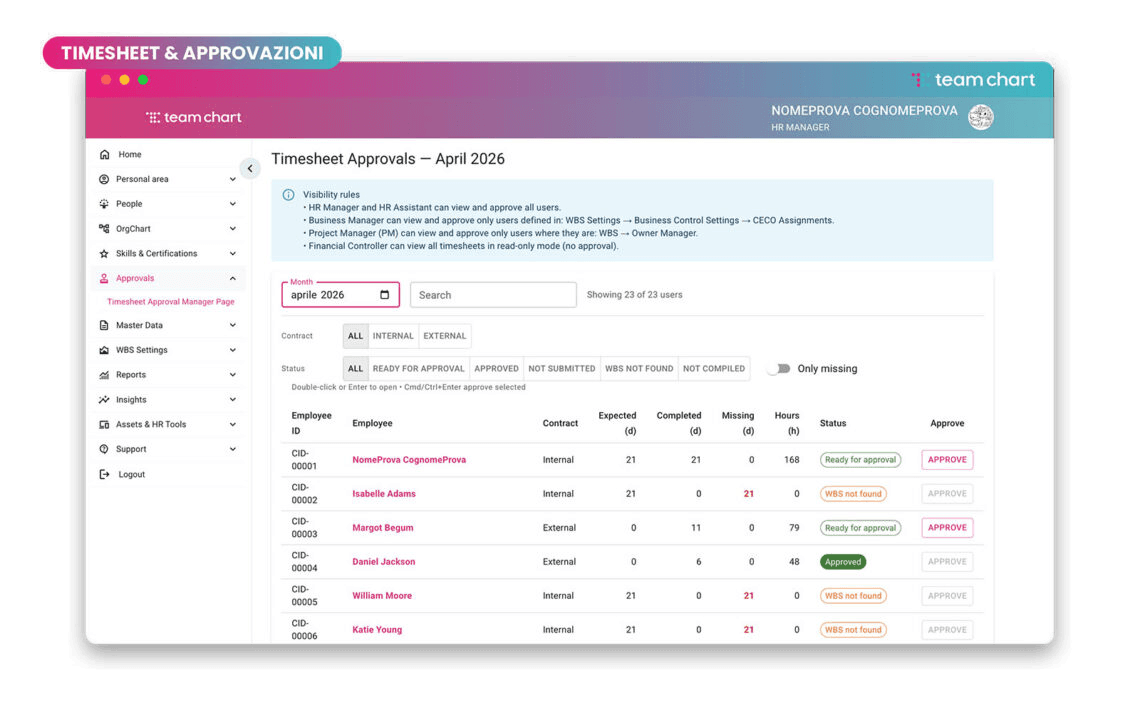Screen dimensions: 1140x713
Task: Click the Assets & HR Tools icon
Action: [x=104, y=424]
